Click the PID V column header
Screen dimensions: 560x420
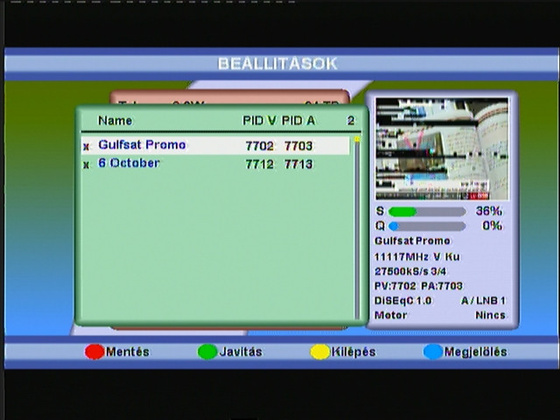(x=260, y=121)
